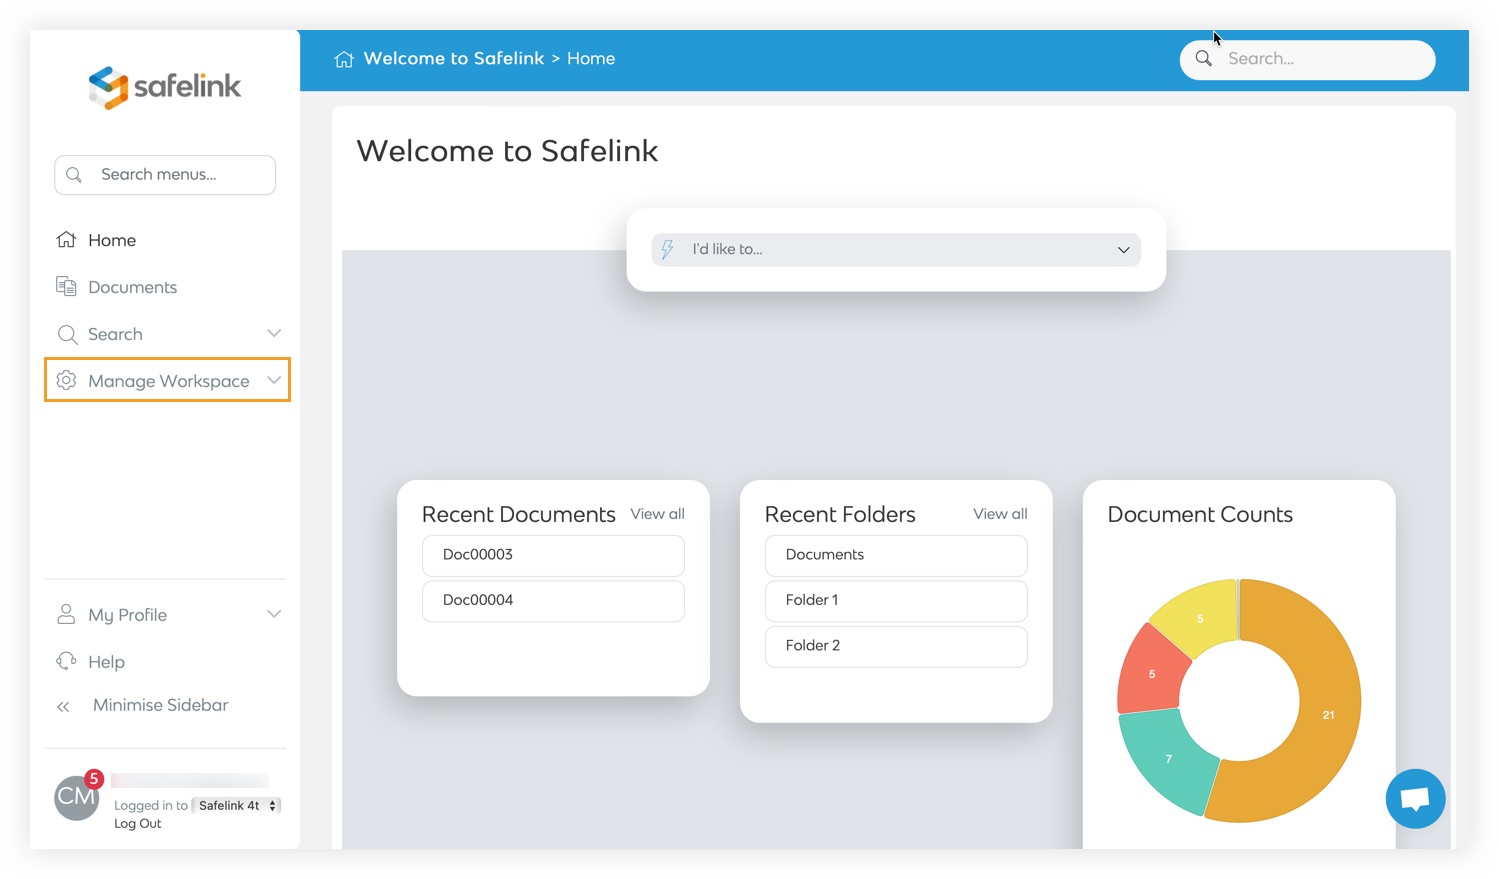Focus the Search menus... input field

click(165, 175)
